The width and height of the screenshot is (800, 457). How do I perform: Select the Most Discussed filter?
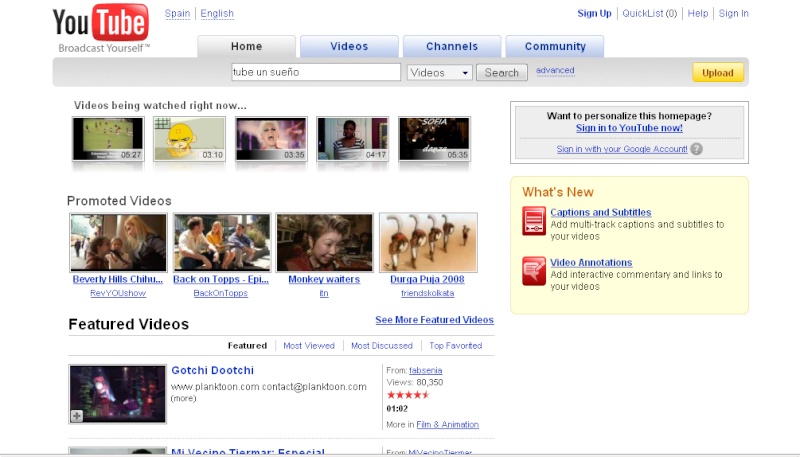point(382,346)
